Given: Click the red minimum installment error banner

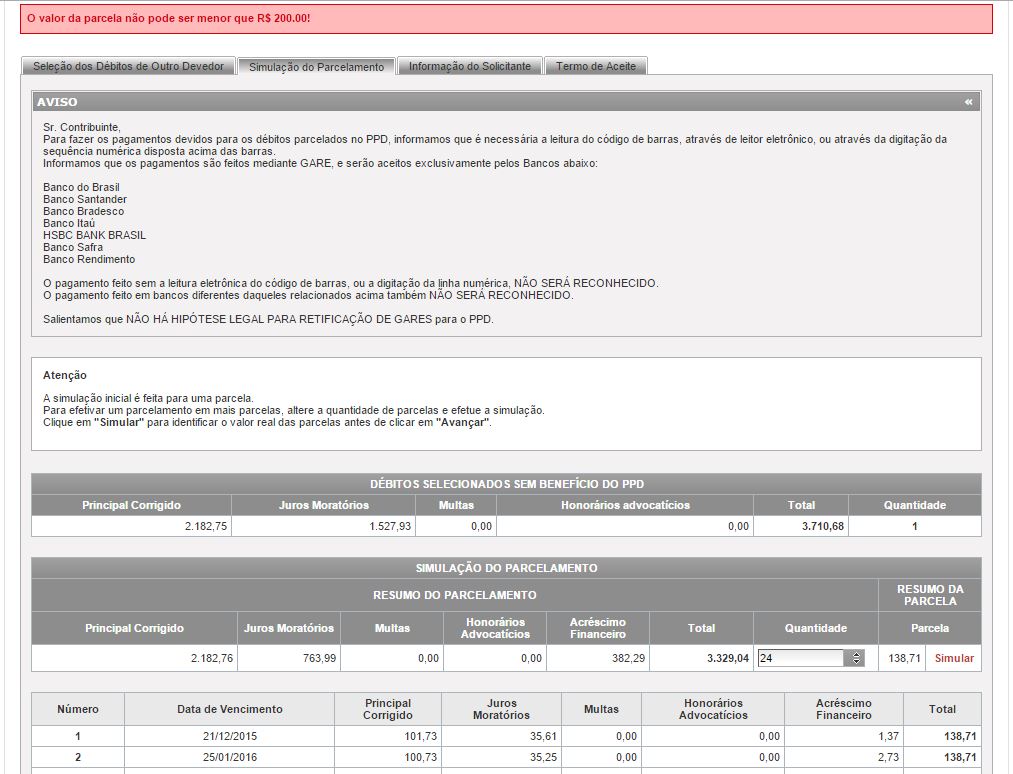Looking at the screenshot, I should tap(506, 19).
